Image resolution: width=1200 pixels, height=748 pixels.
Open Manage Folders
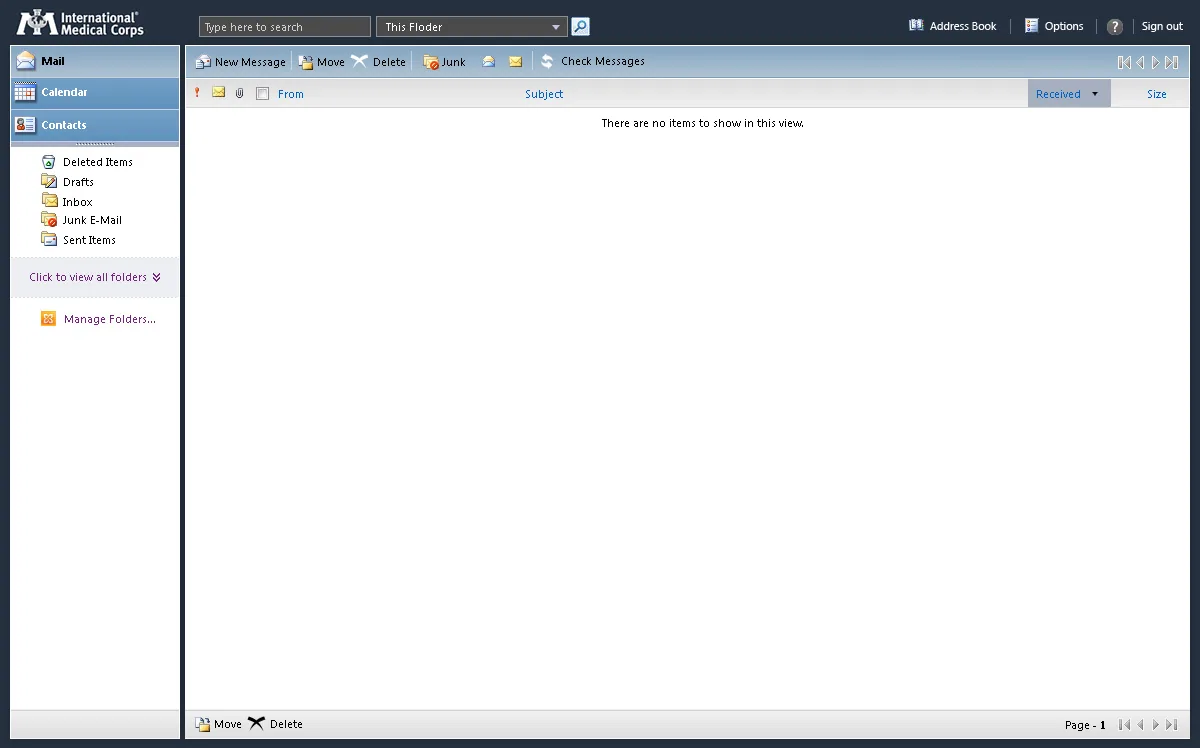(x=99, y=319)
